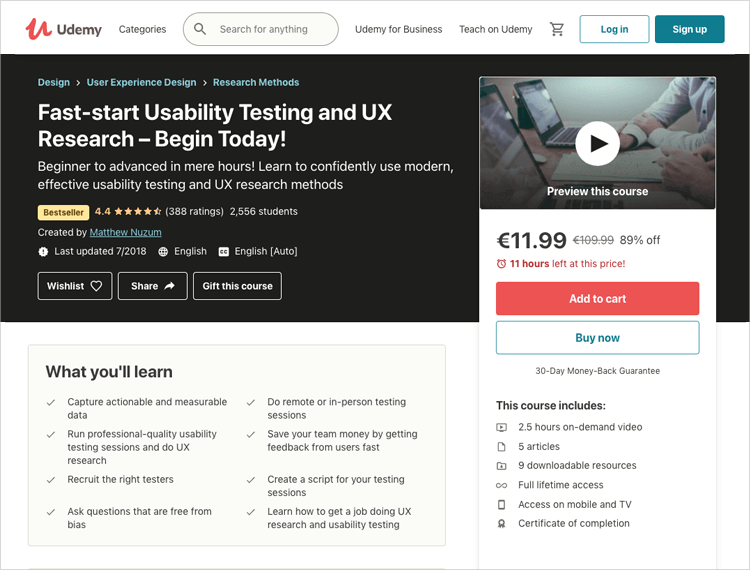Go to Design breadcrumb
Viewport: 750px width, 570px height.
pos(54,82)
